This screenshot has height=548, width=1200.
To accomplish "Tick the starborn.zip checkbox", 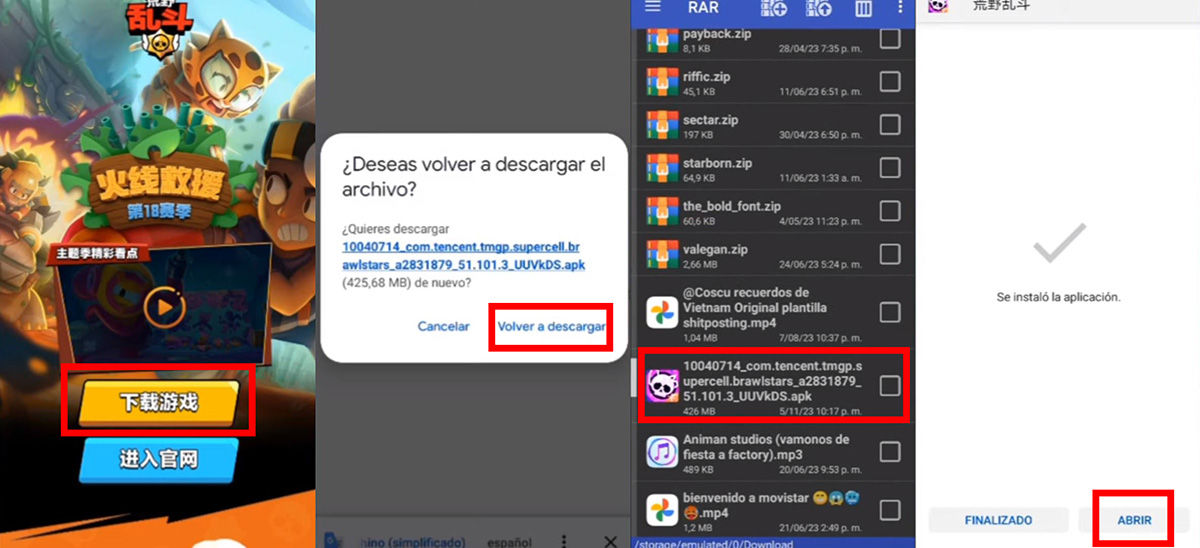I will pyautogui.click(x=889, y=168).
